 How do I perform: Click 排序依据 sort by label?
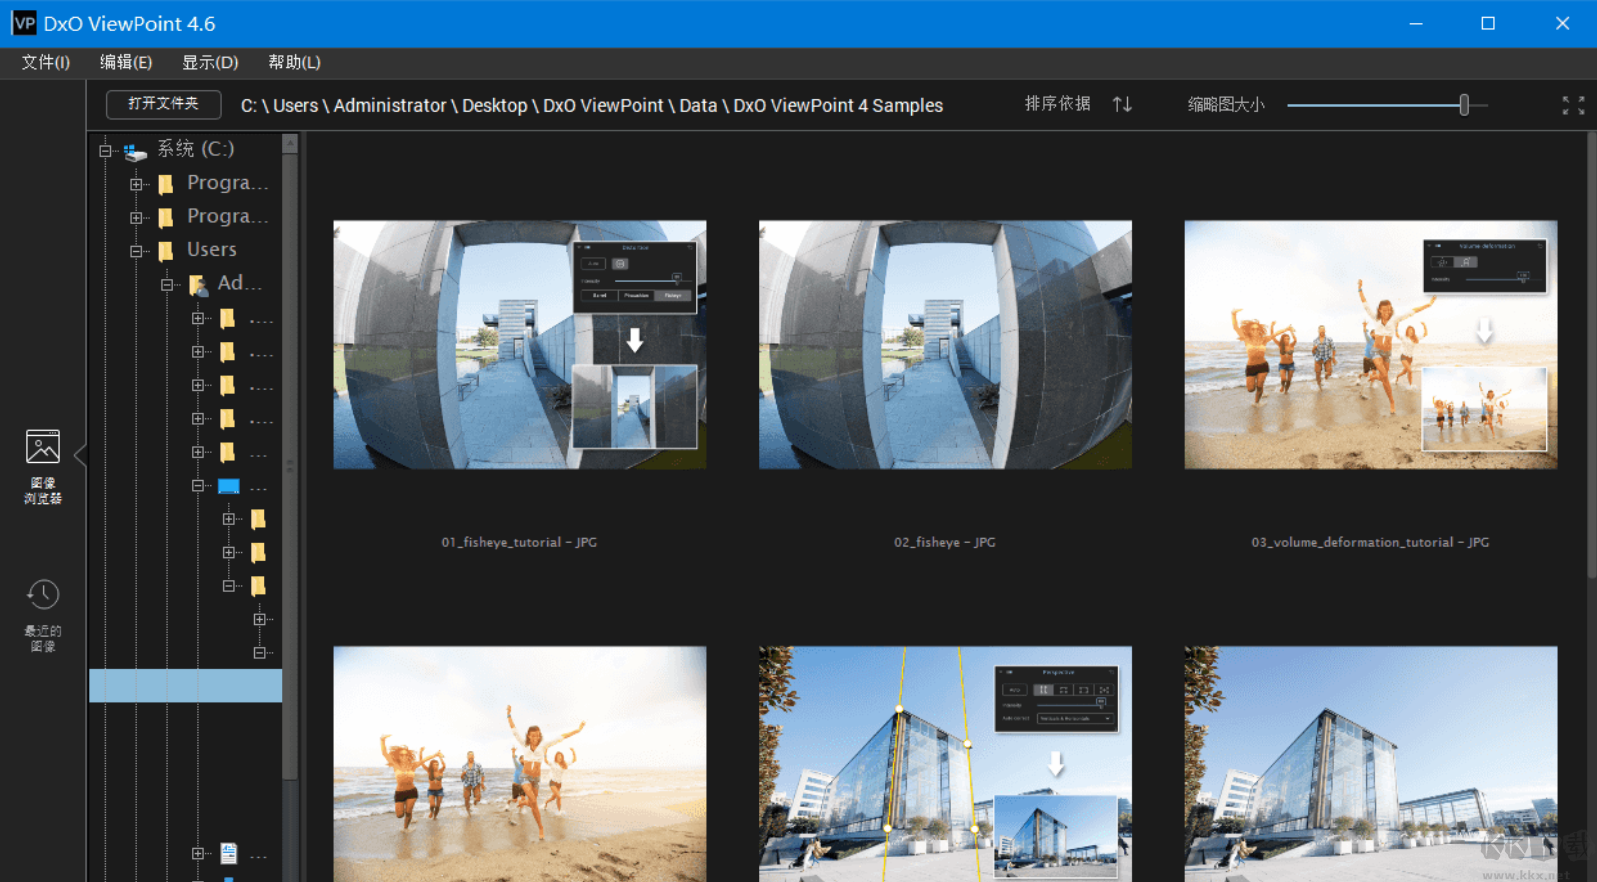(x=1057, y=104)
